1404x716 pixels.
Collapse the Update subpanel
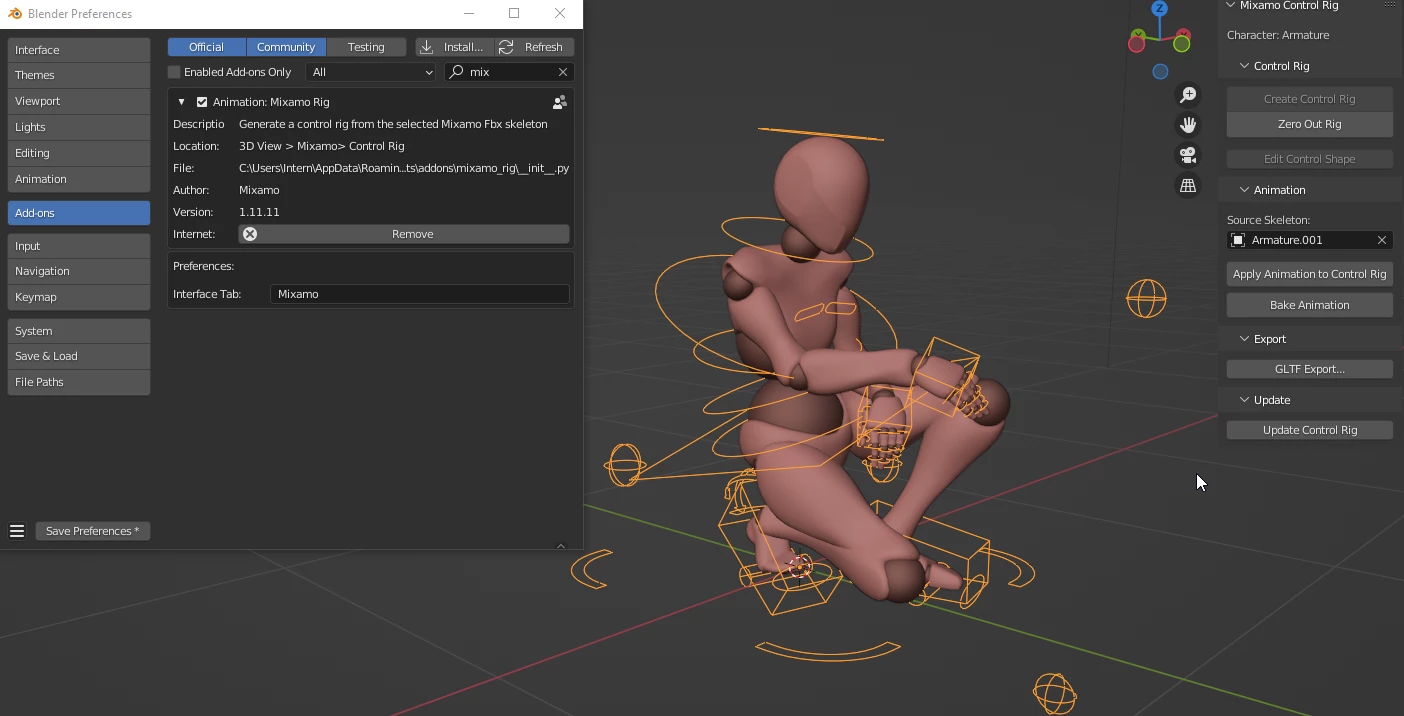(1245, 400)
